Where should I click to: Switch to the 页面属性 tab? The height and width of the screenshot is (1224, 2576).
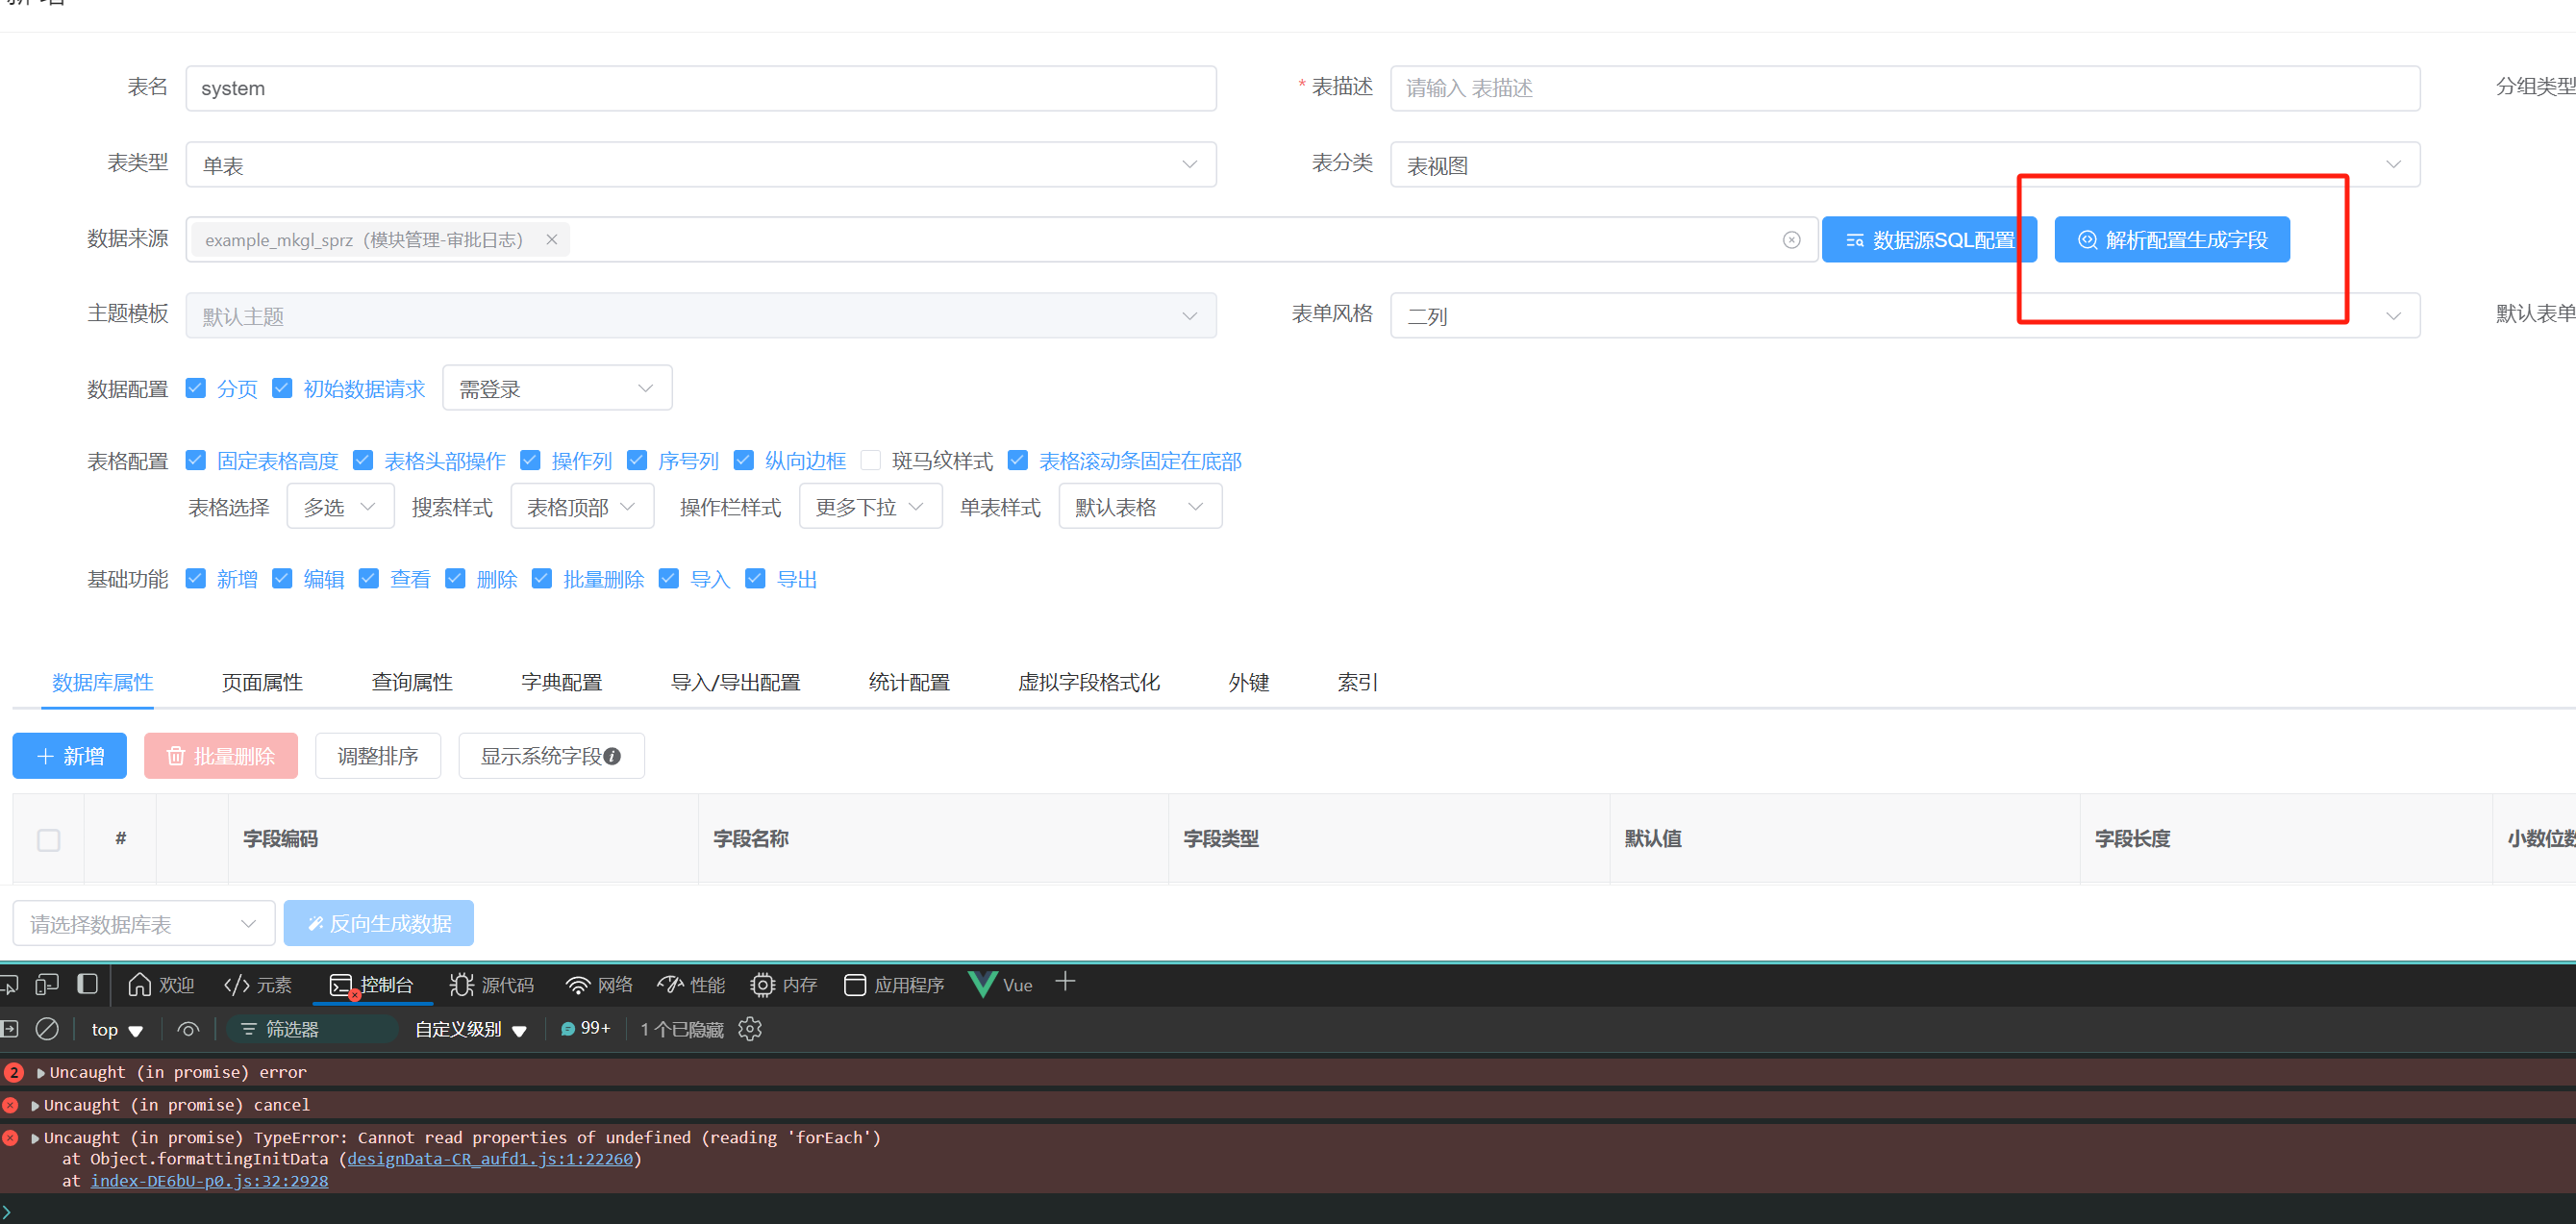click(x=262, y=683)
